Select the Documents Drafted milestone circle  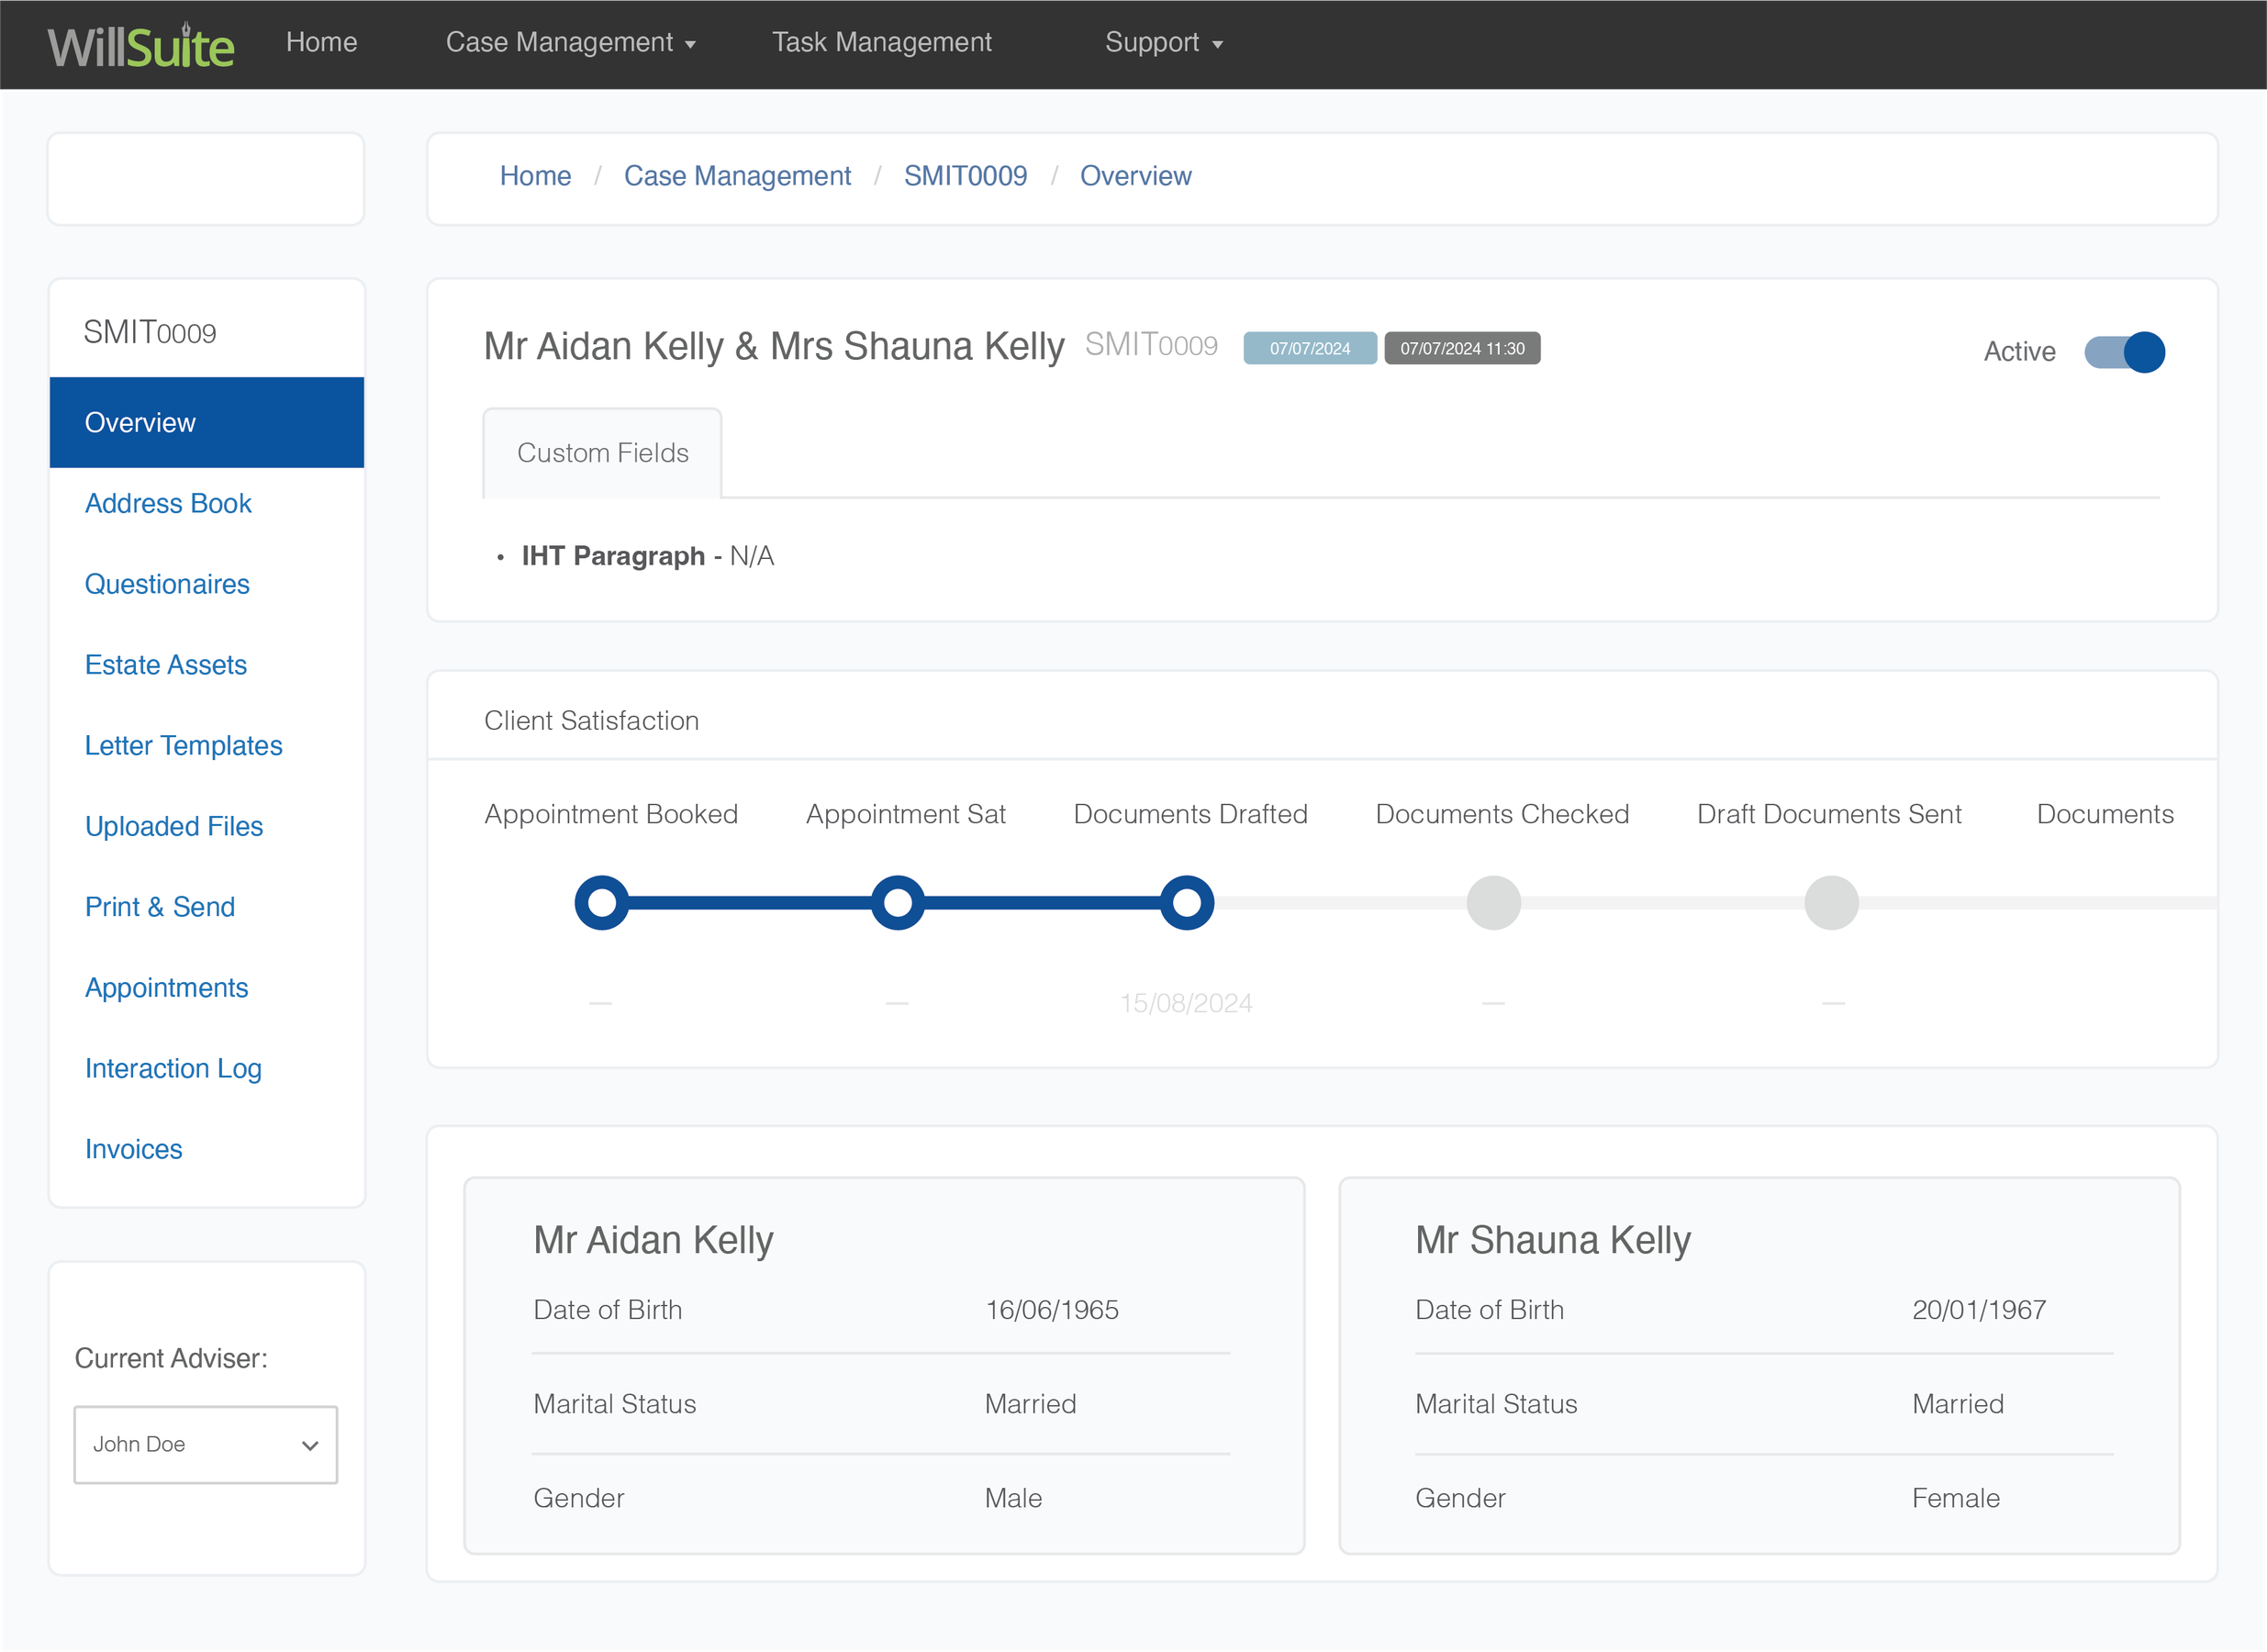(1186, 902)
